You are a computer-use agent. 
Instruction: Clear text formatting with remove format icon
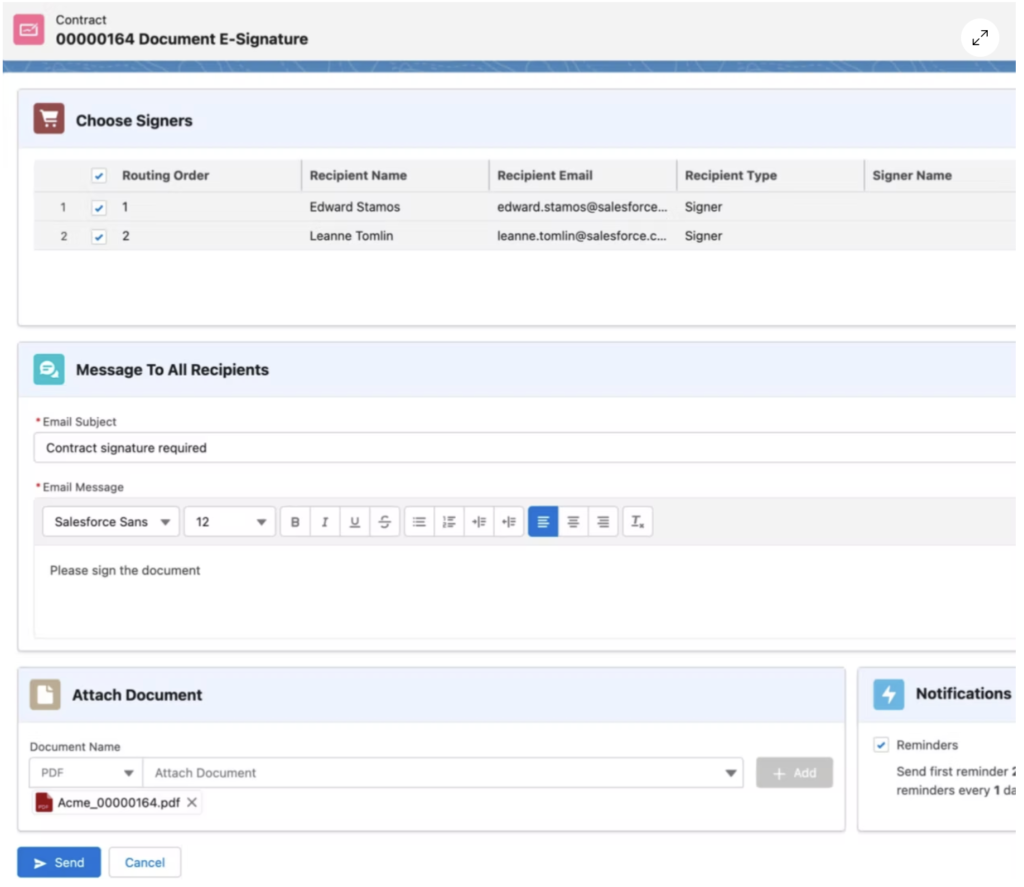[x=638, y=522]
